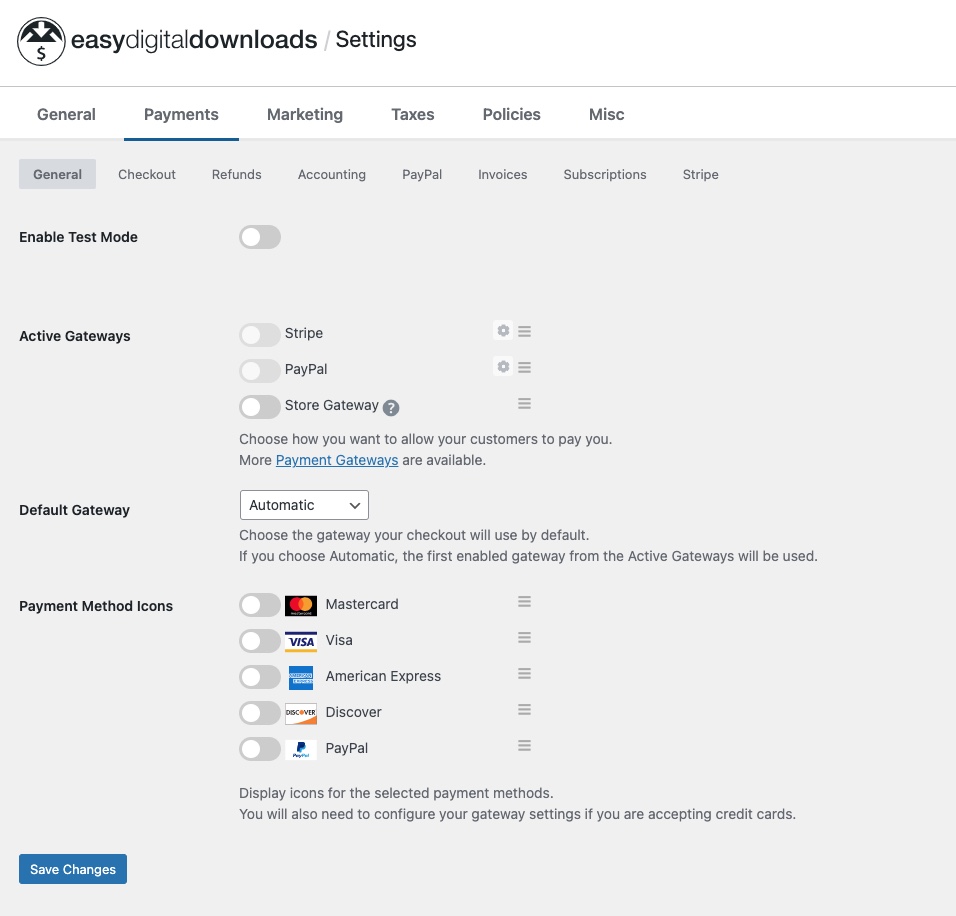Open the Invoices sub-tab
The width and height of the screenshot is (956, 916).
tap(502, 174)
